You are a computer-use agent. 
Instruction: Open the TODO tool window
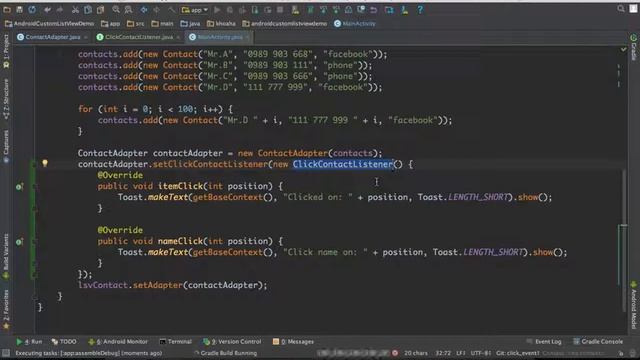point(64,342)
